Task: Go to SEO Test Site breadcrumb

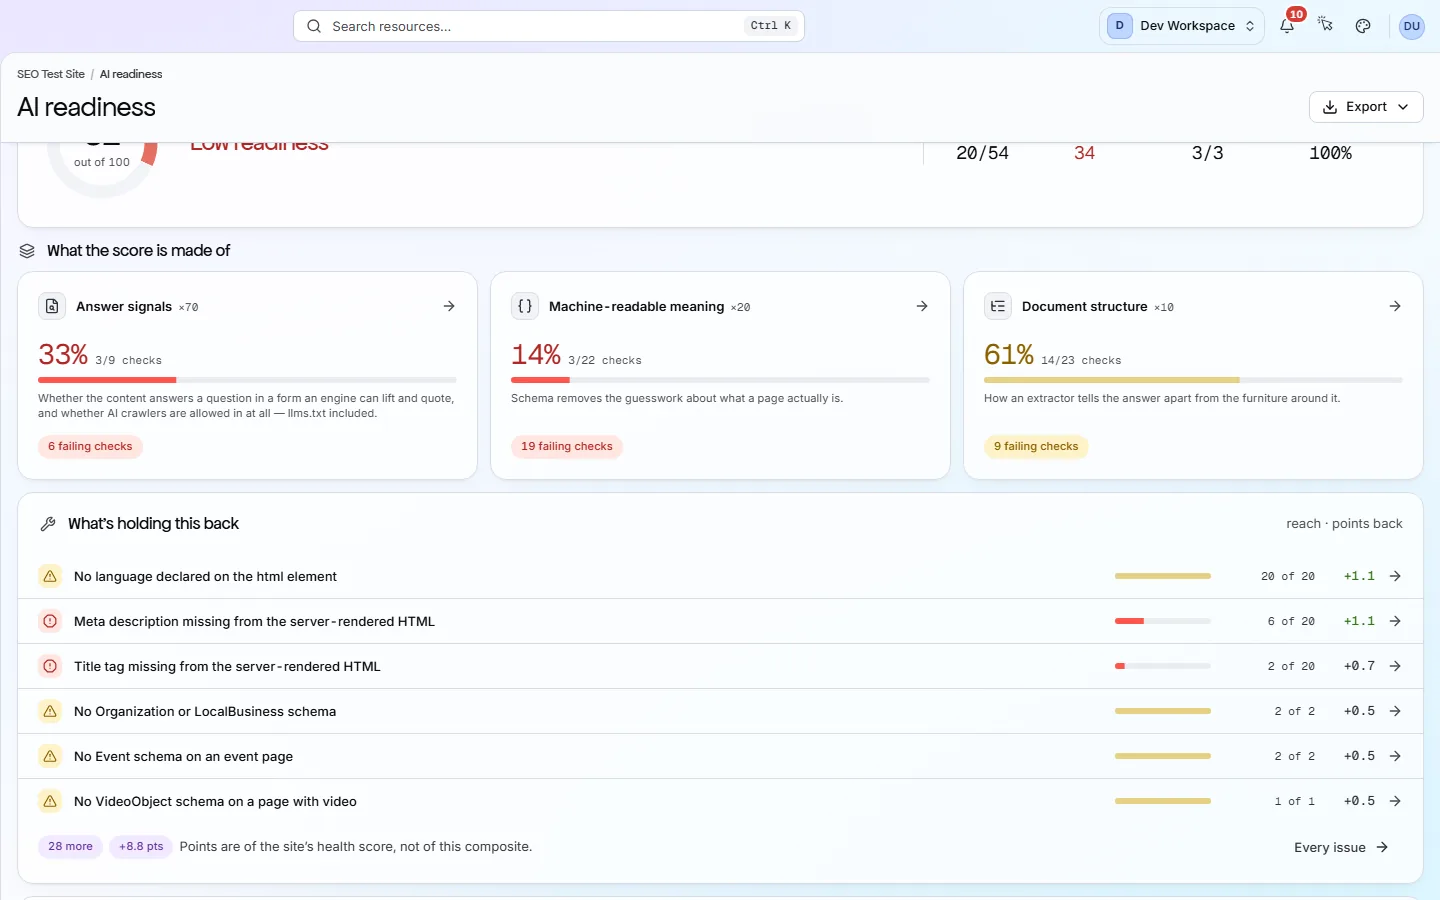Action: coord(51,74)
